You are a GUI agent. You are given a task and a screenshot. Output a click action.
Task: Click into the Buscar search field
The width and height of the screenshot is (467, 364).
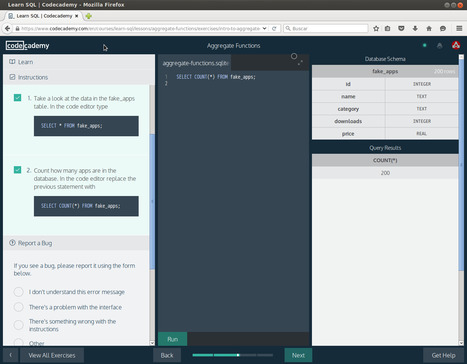pos(326,29)
